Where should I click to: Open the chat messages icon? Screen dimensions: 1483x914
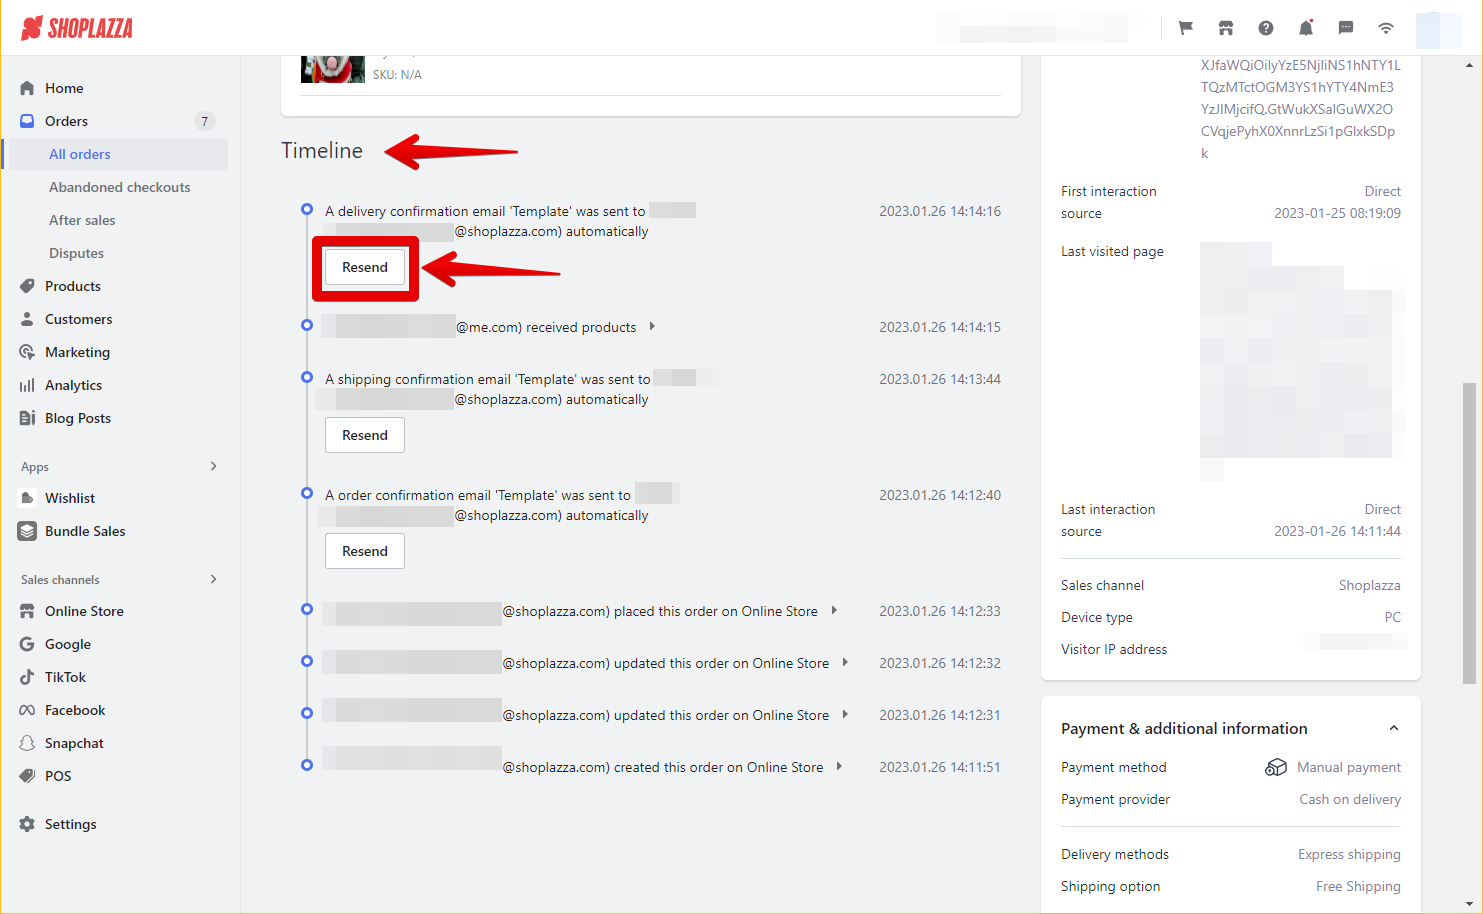[1346, 28]
